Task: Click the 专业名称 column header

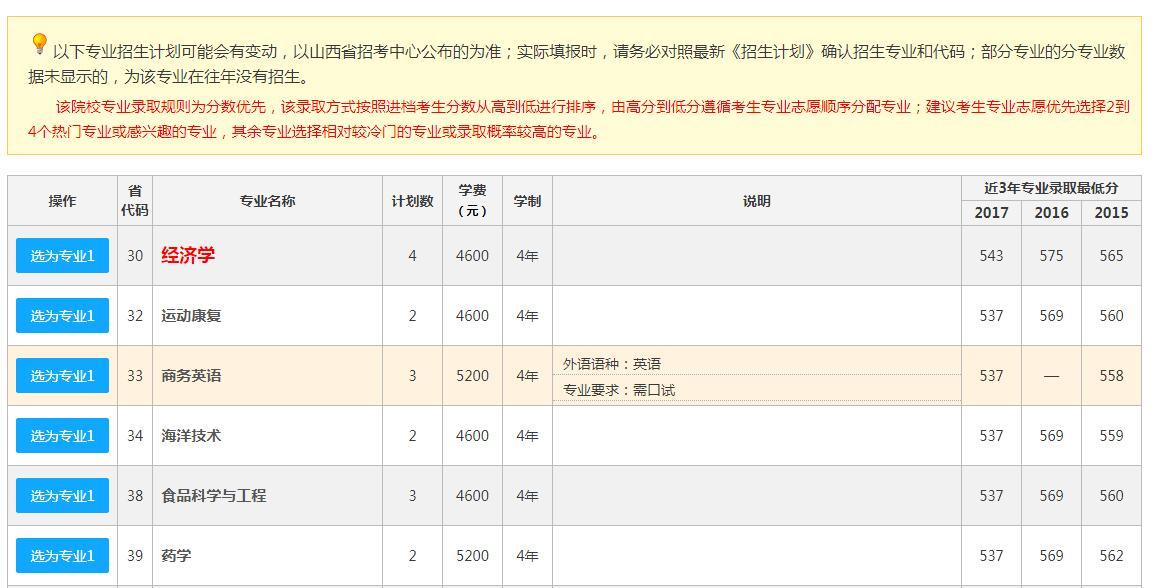Action: click(x=267, y=201)
